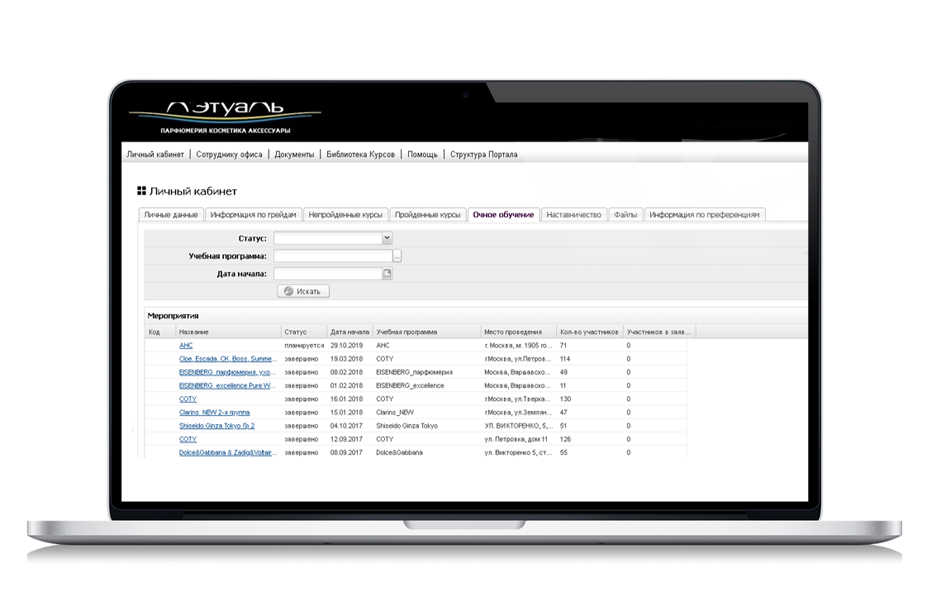Go to Библиотека Курсов menu

point(360,154)
